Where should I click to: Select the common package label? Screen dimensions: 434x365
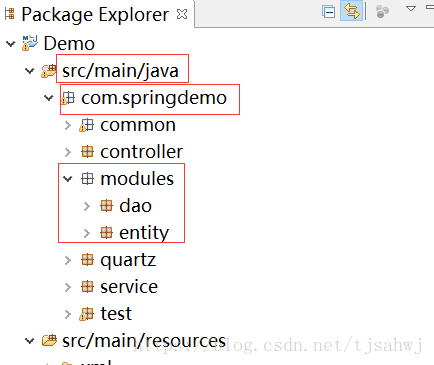[138, 125]
